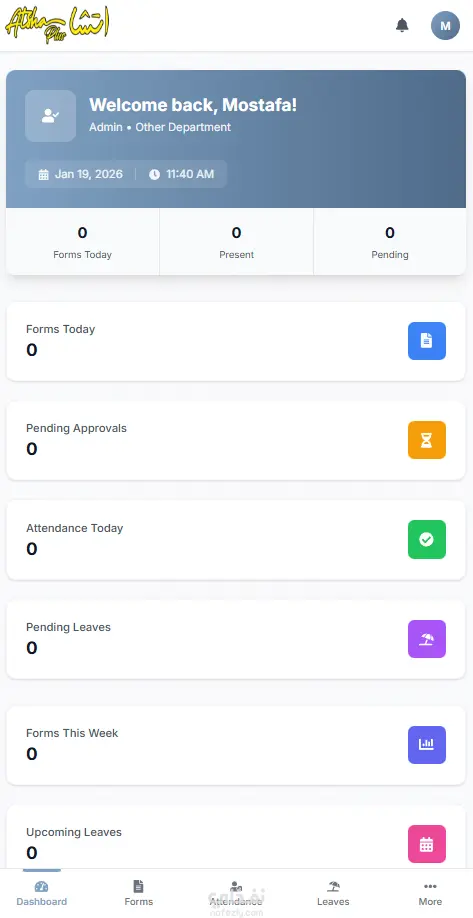Click the green Attendance Today checkmark icon
The width and height of the screenshot is (473, 918).
(427, 539)
